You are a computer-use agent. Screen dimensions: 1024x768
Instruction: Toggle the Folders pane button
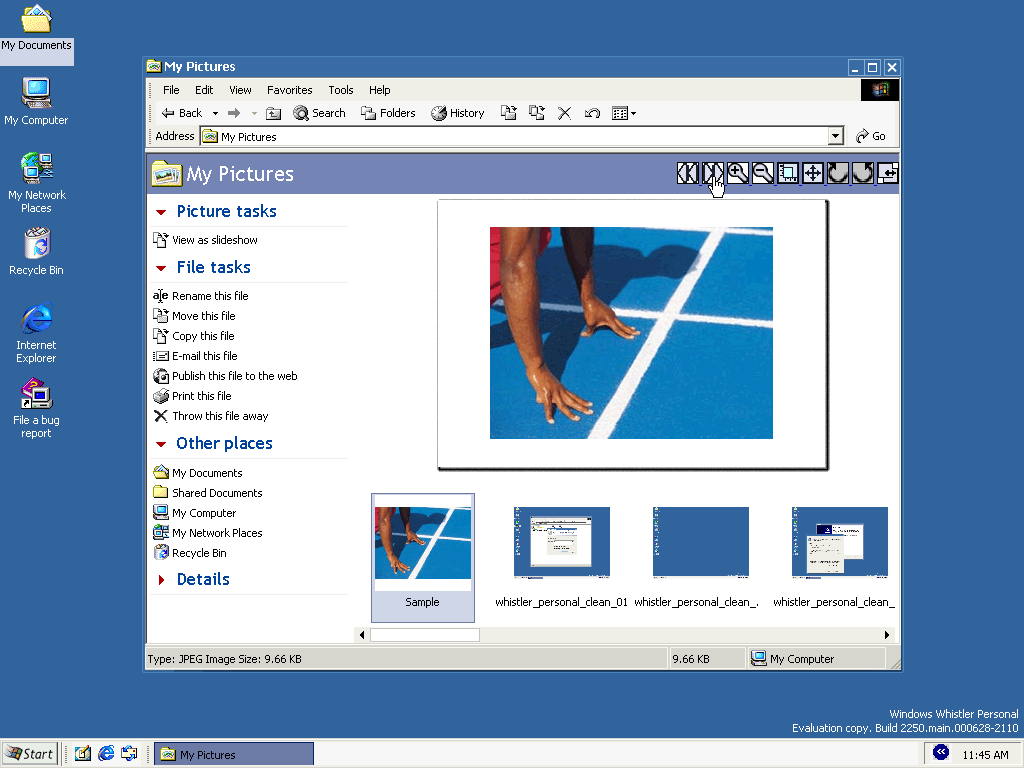pyautogui.click(x=388, y=113)
